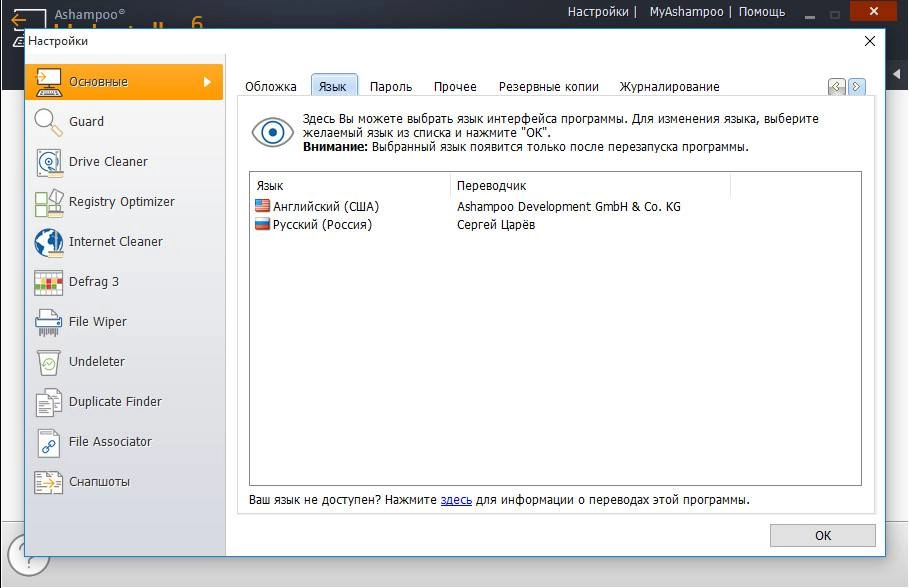Switch to the Язык tab

tap(334, 86)
